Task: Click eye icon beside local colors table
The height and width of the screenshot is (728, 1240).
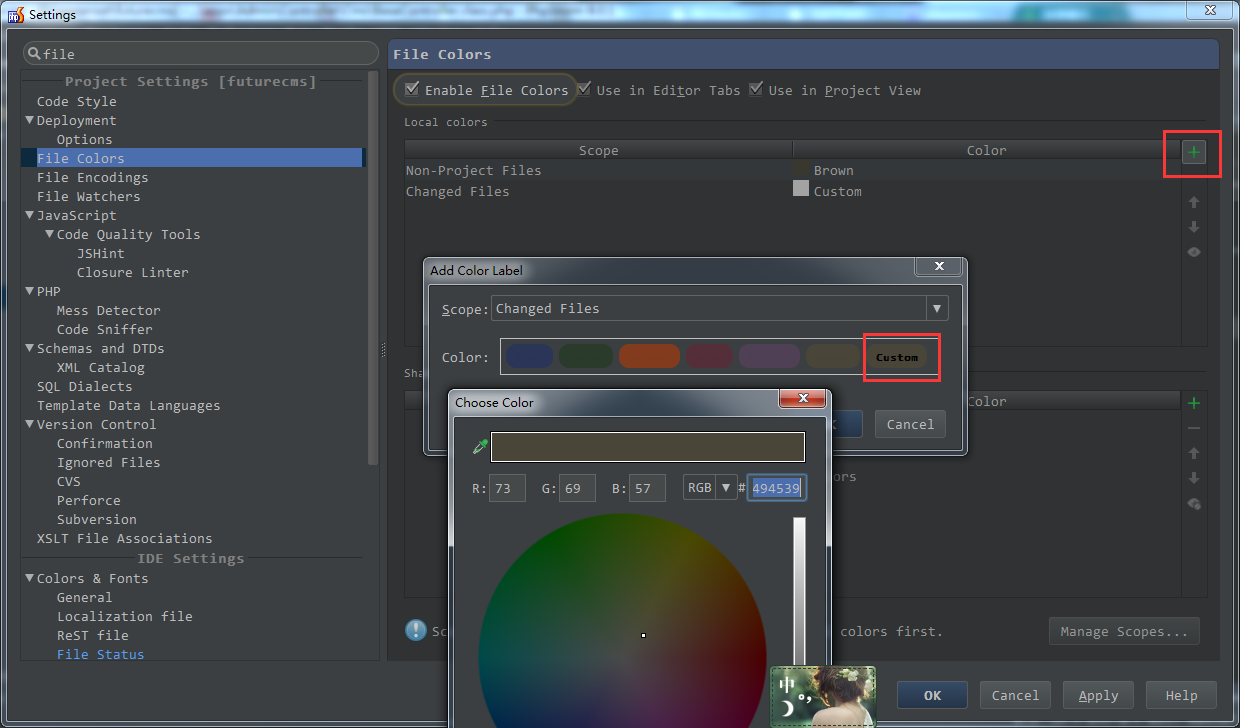Action: [x=1194, y=252]
